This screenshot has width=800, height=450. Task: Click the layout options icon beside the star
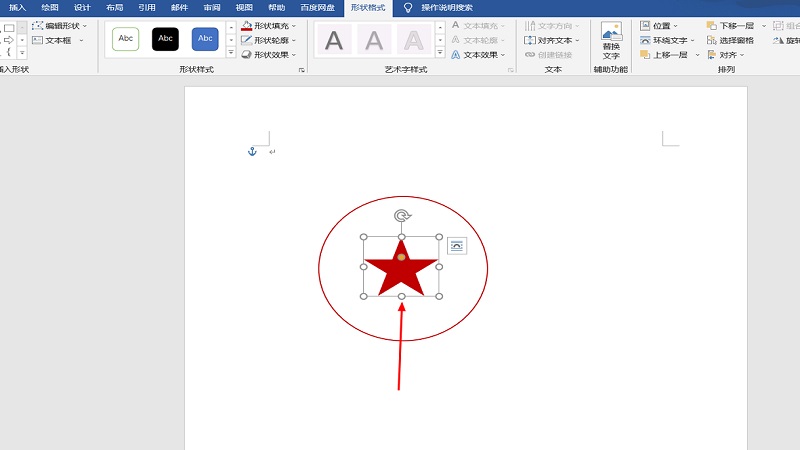coord(456,246)
